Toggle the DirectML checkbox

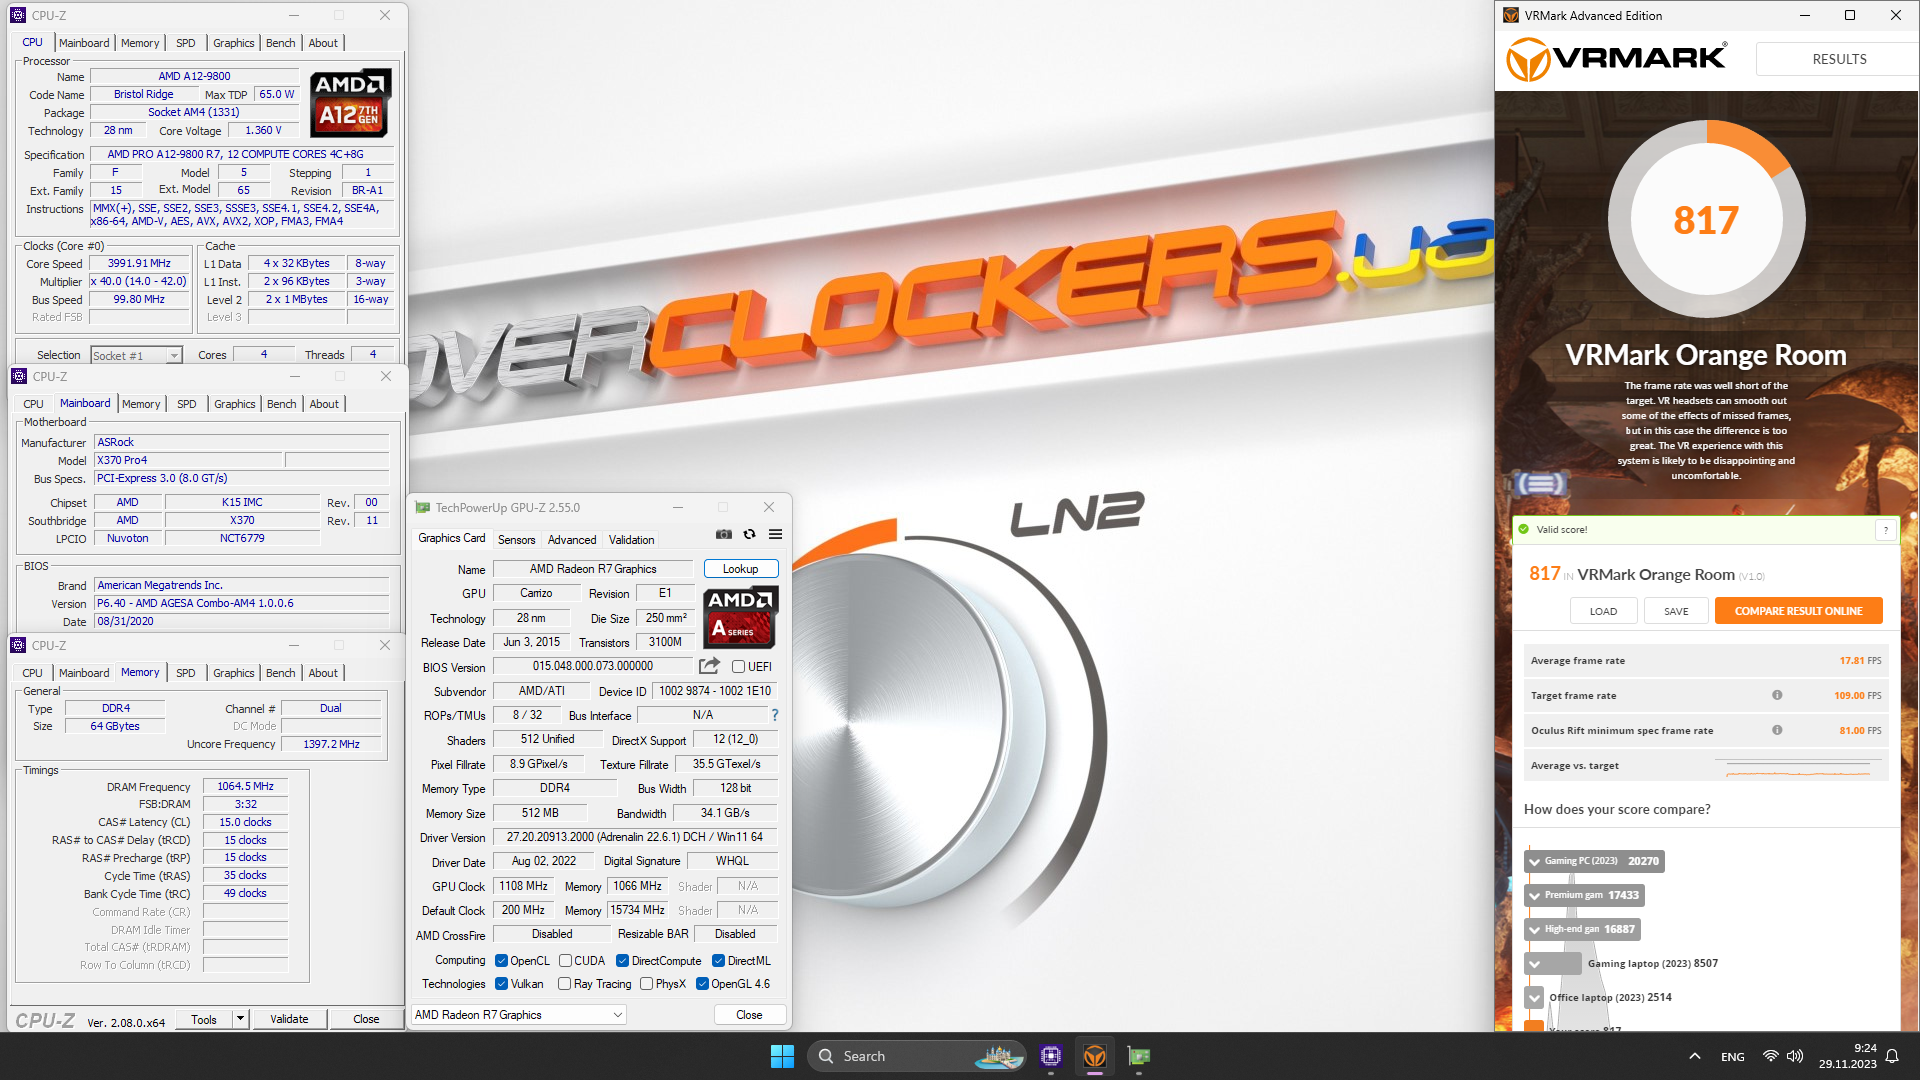(x=718, y=961)
